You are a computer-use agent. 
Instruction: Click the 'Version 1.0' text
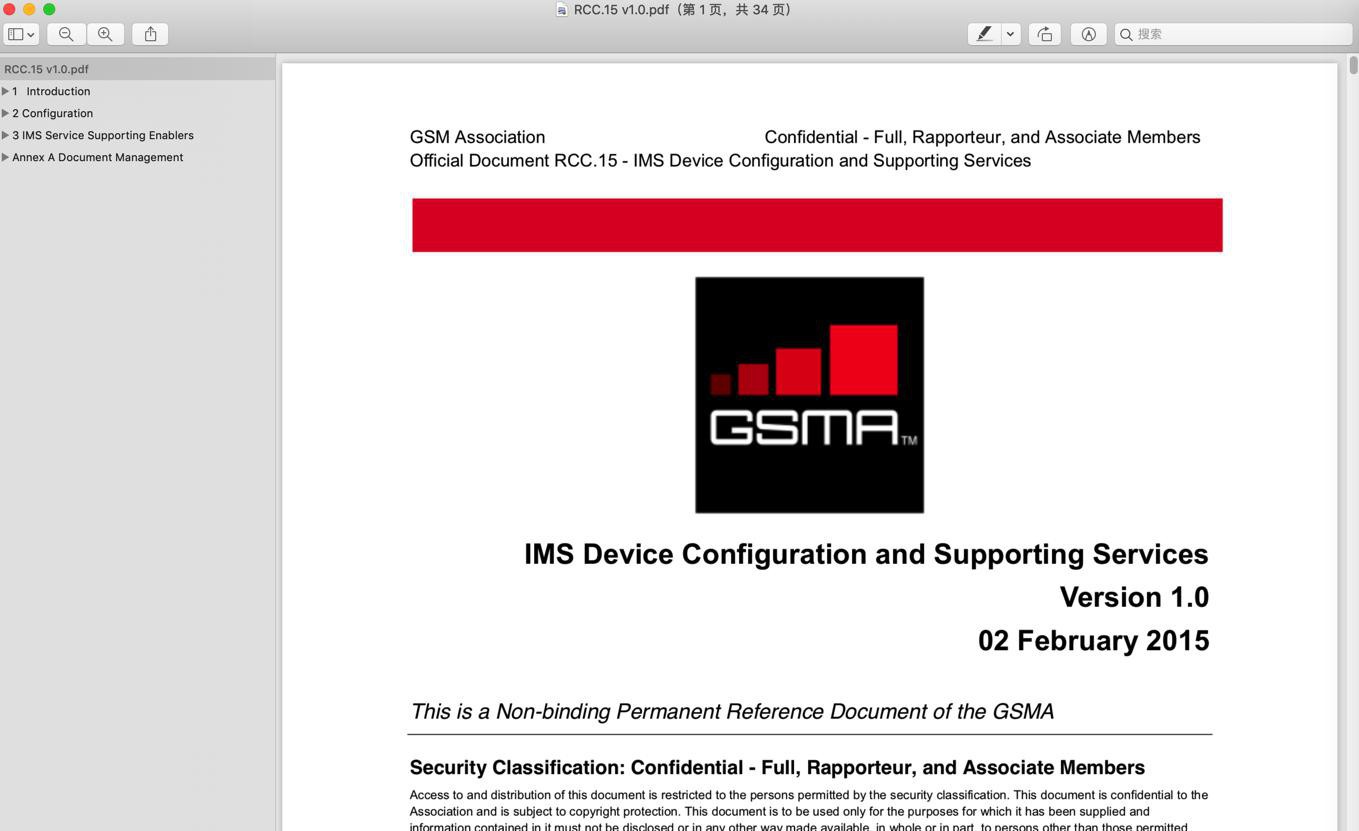point(1134,597)
